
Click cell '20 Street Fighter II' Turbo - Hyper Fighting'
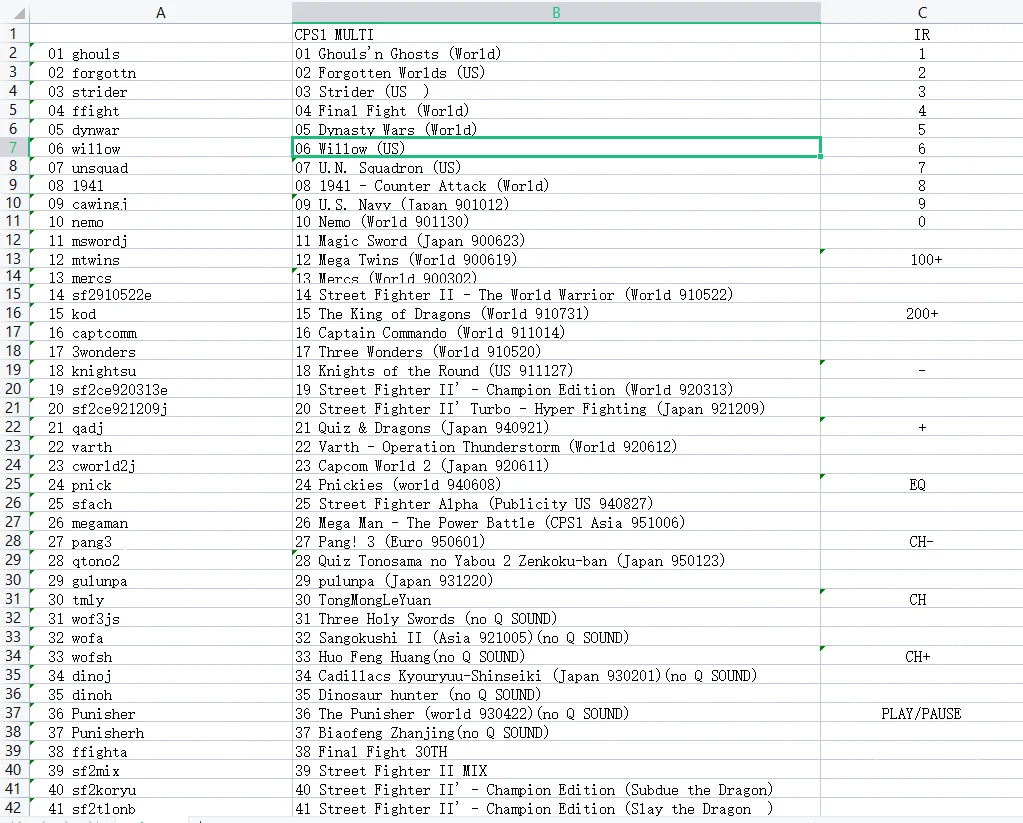coord(556,408)
